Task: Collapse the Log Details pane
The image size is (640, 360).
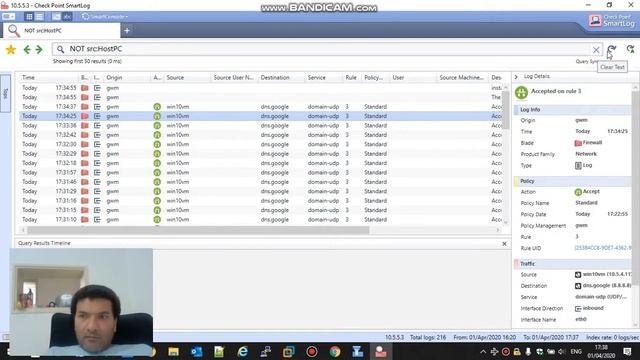Action: click(516, 77)
